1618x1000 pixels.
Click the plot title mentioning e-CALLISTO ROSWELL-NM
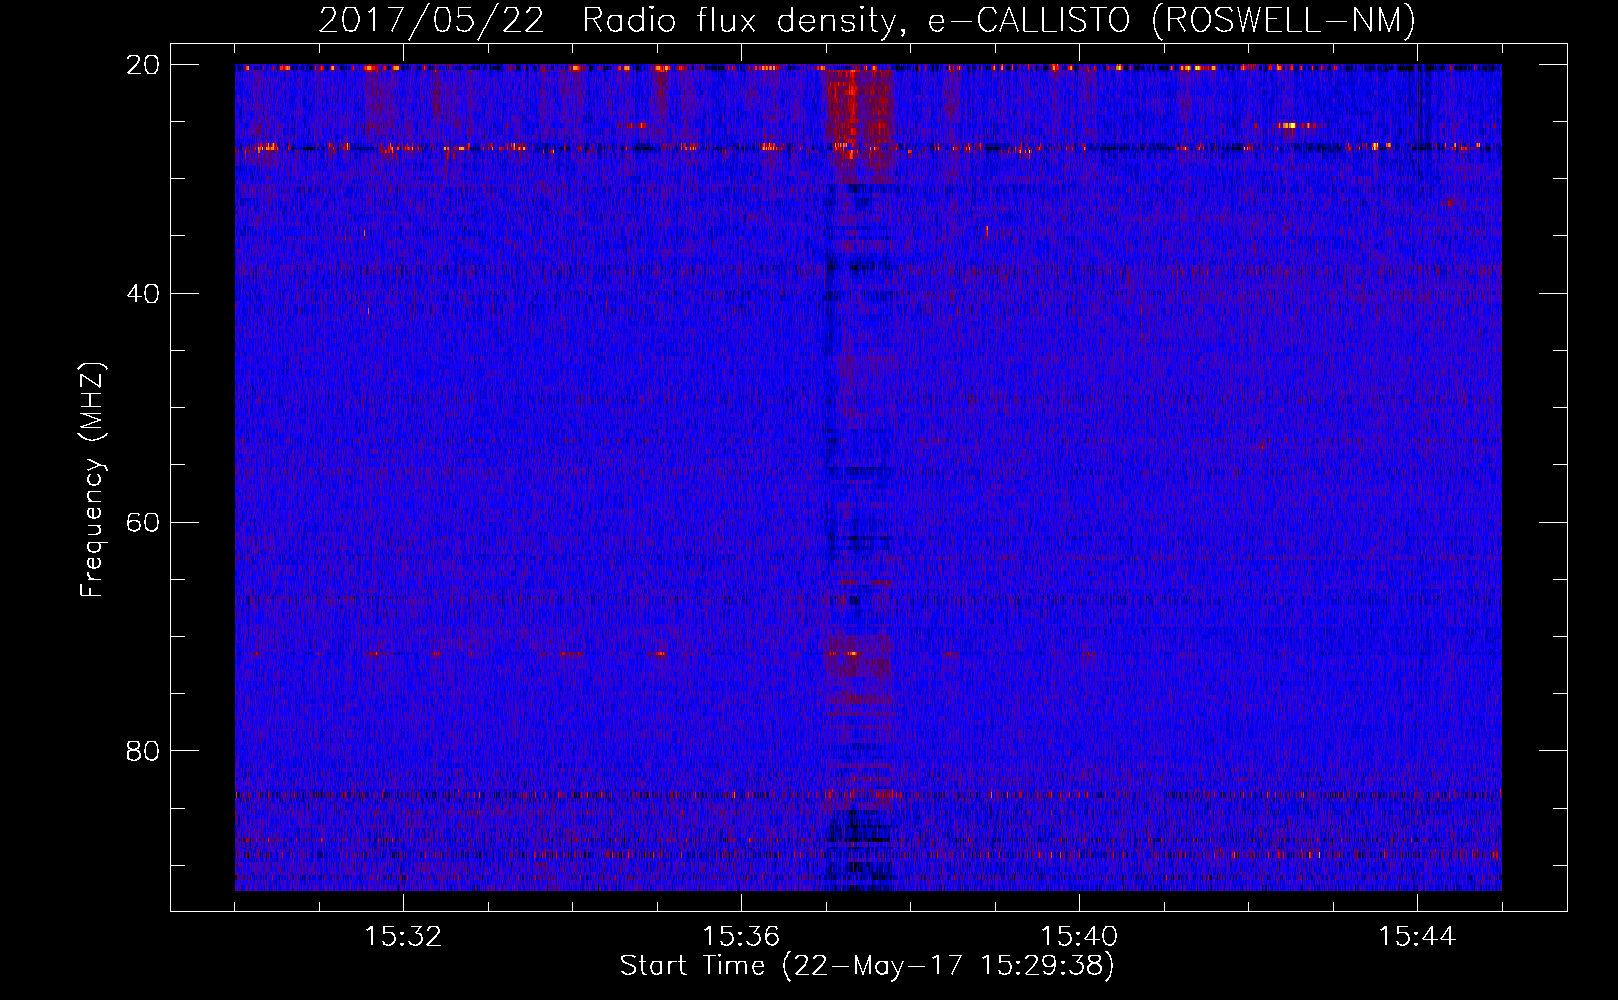867,21
